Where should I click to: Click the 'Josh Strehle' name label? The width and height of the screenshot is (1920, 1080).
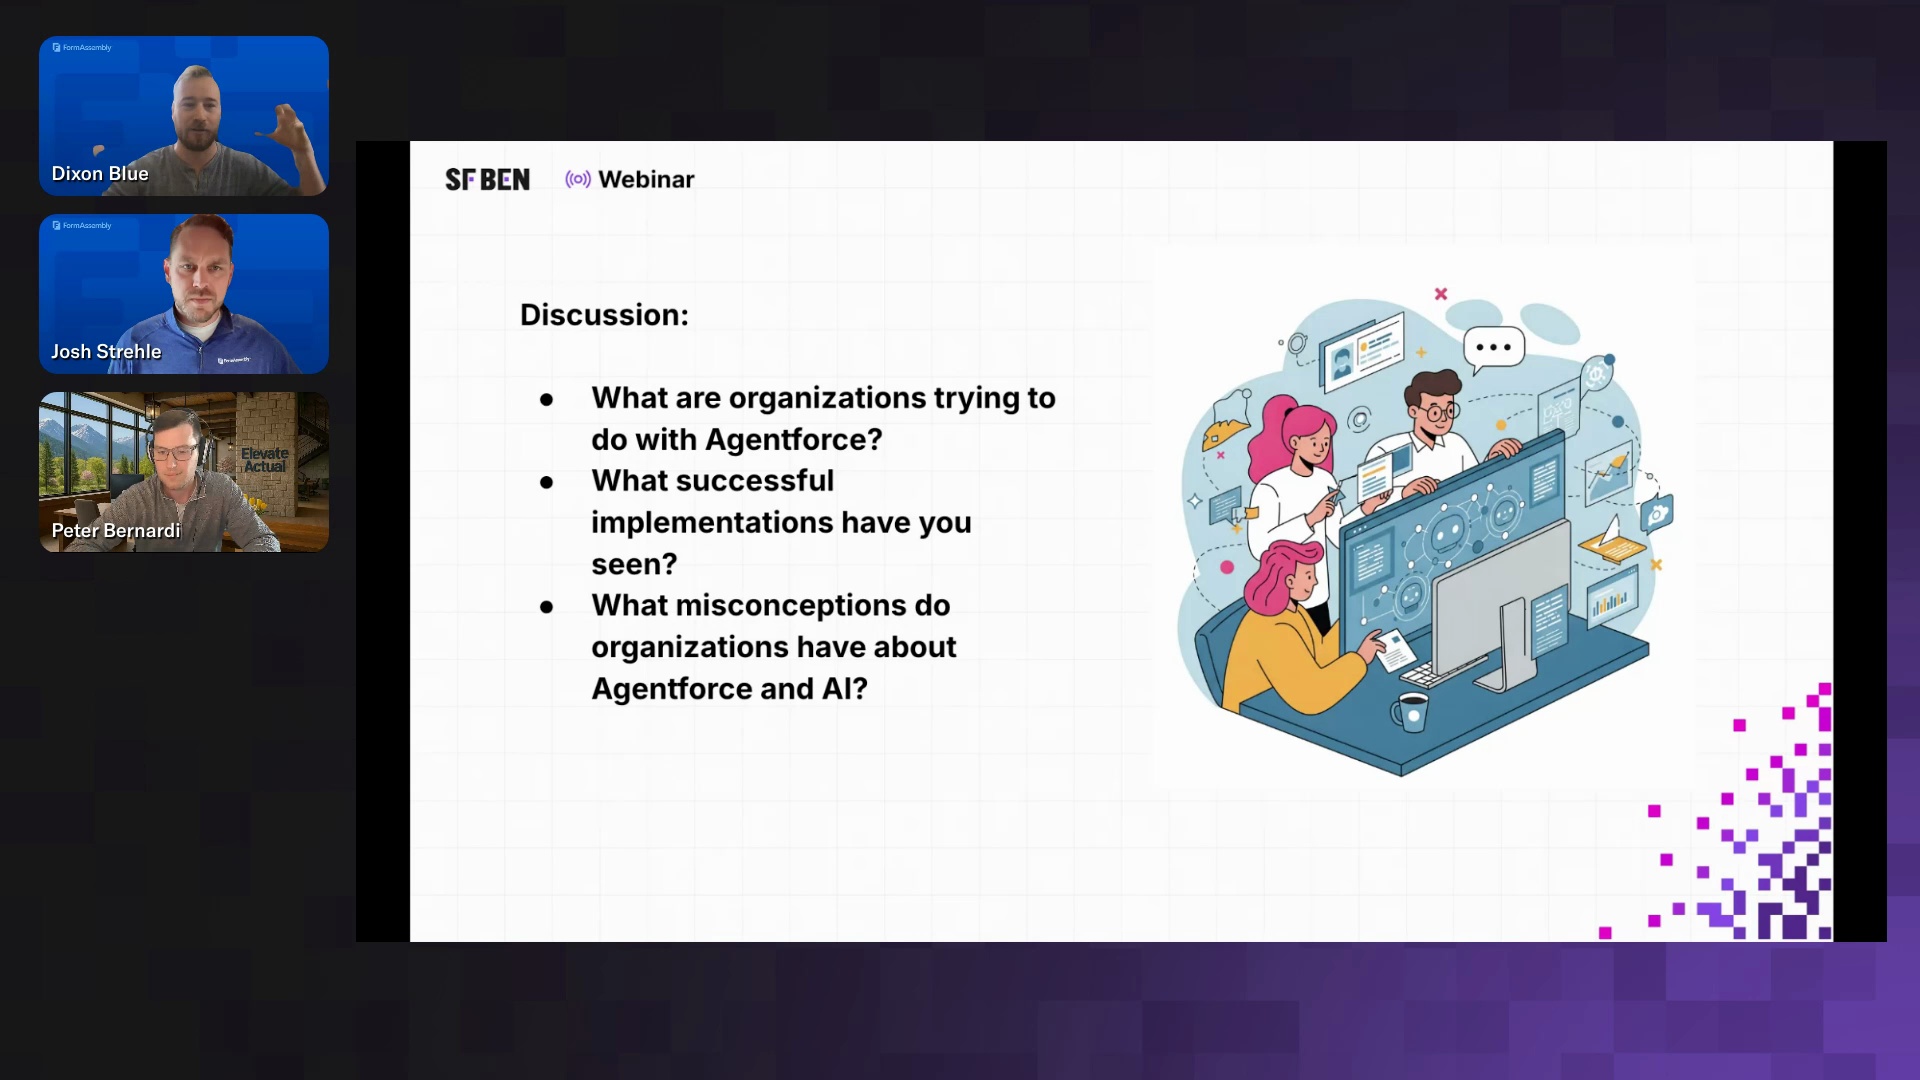(x=106, y=352)
